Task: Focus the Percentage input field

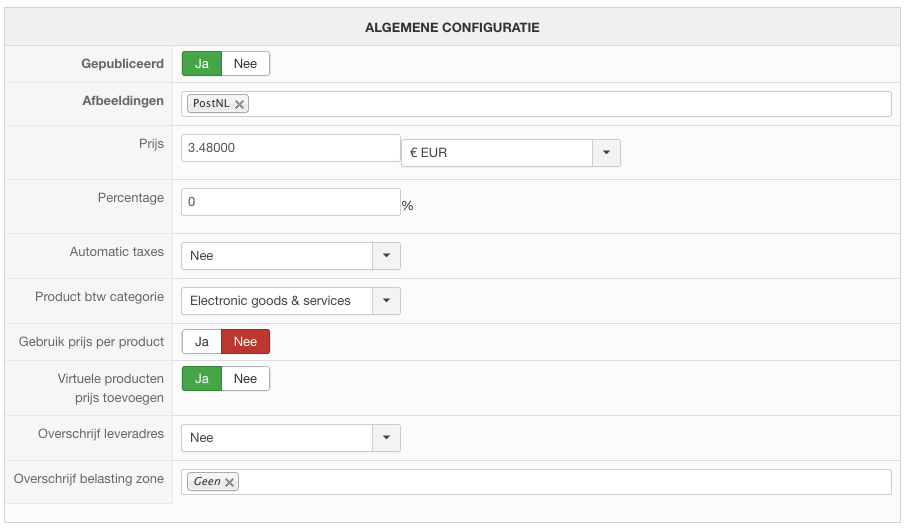Action: [x=290, y=202]
